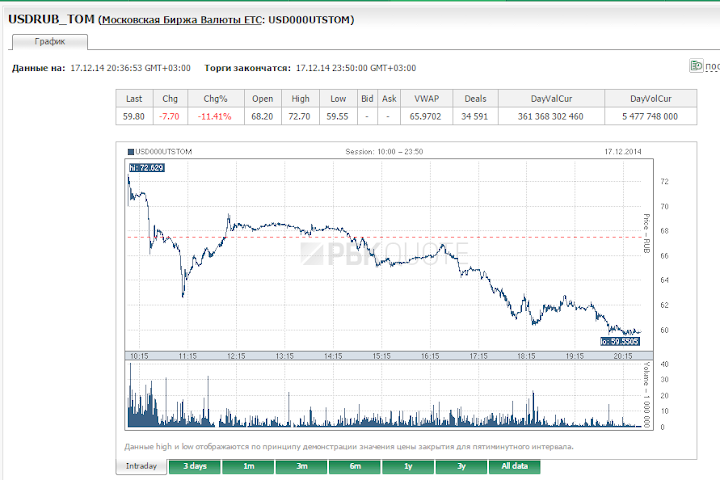Show the 3y chart range
This screenshot has height=480, width=720.
461,466
